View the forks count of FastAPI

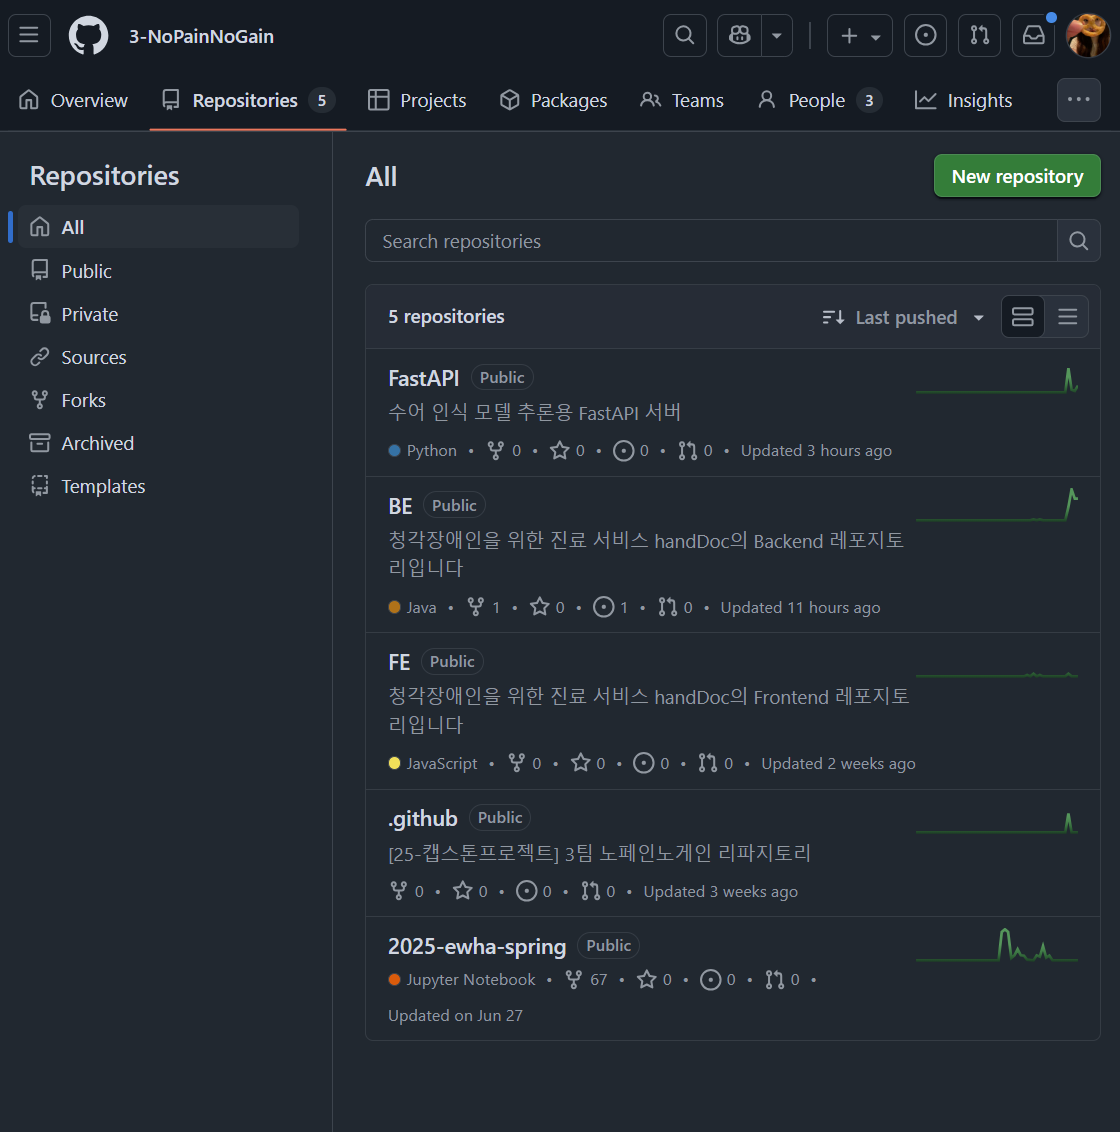click(504, 450)
